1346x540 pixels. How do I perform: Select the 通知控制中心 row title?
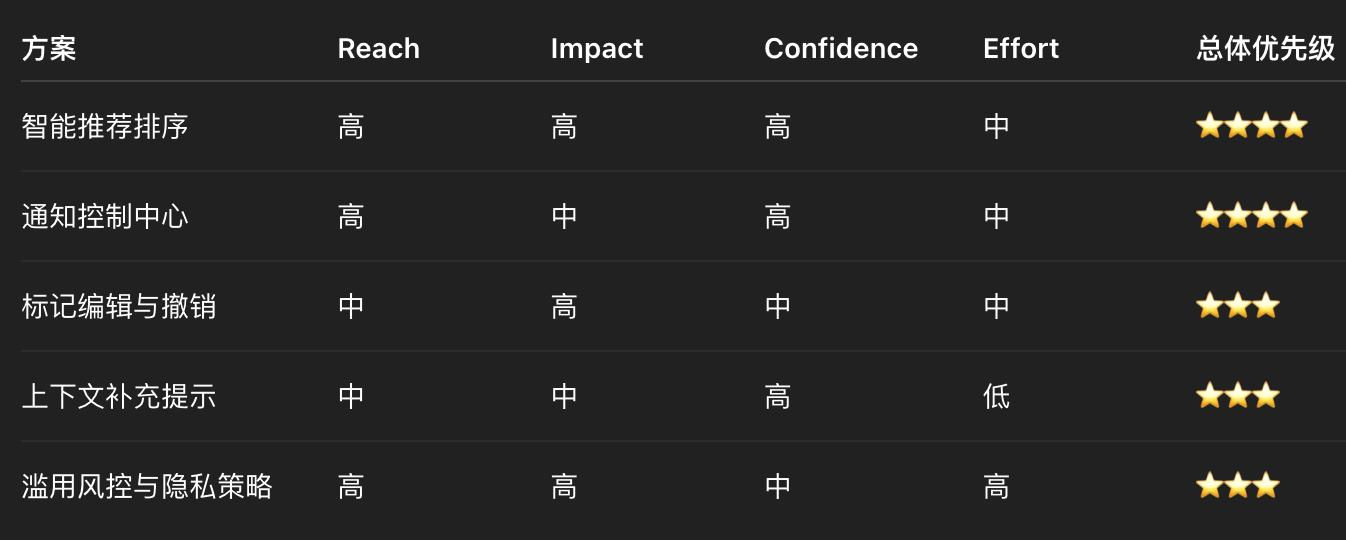[105, 216]
